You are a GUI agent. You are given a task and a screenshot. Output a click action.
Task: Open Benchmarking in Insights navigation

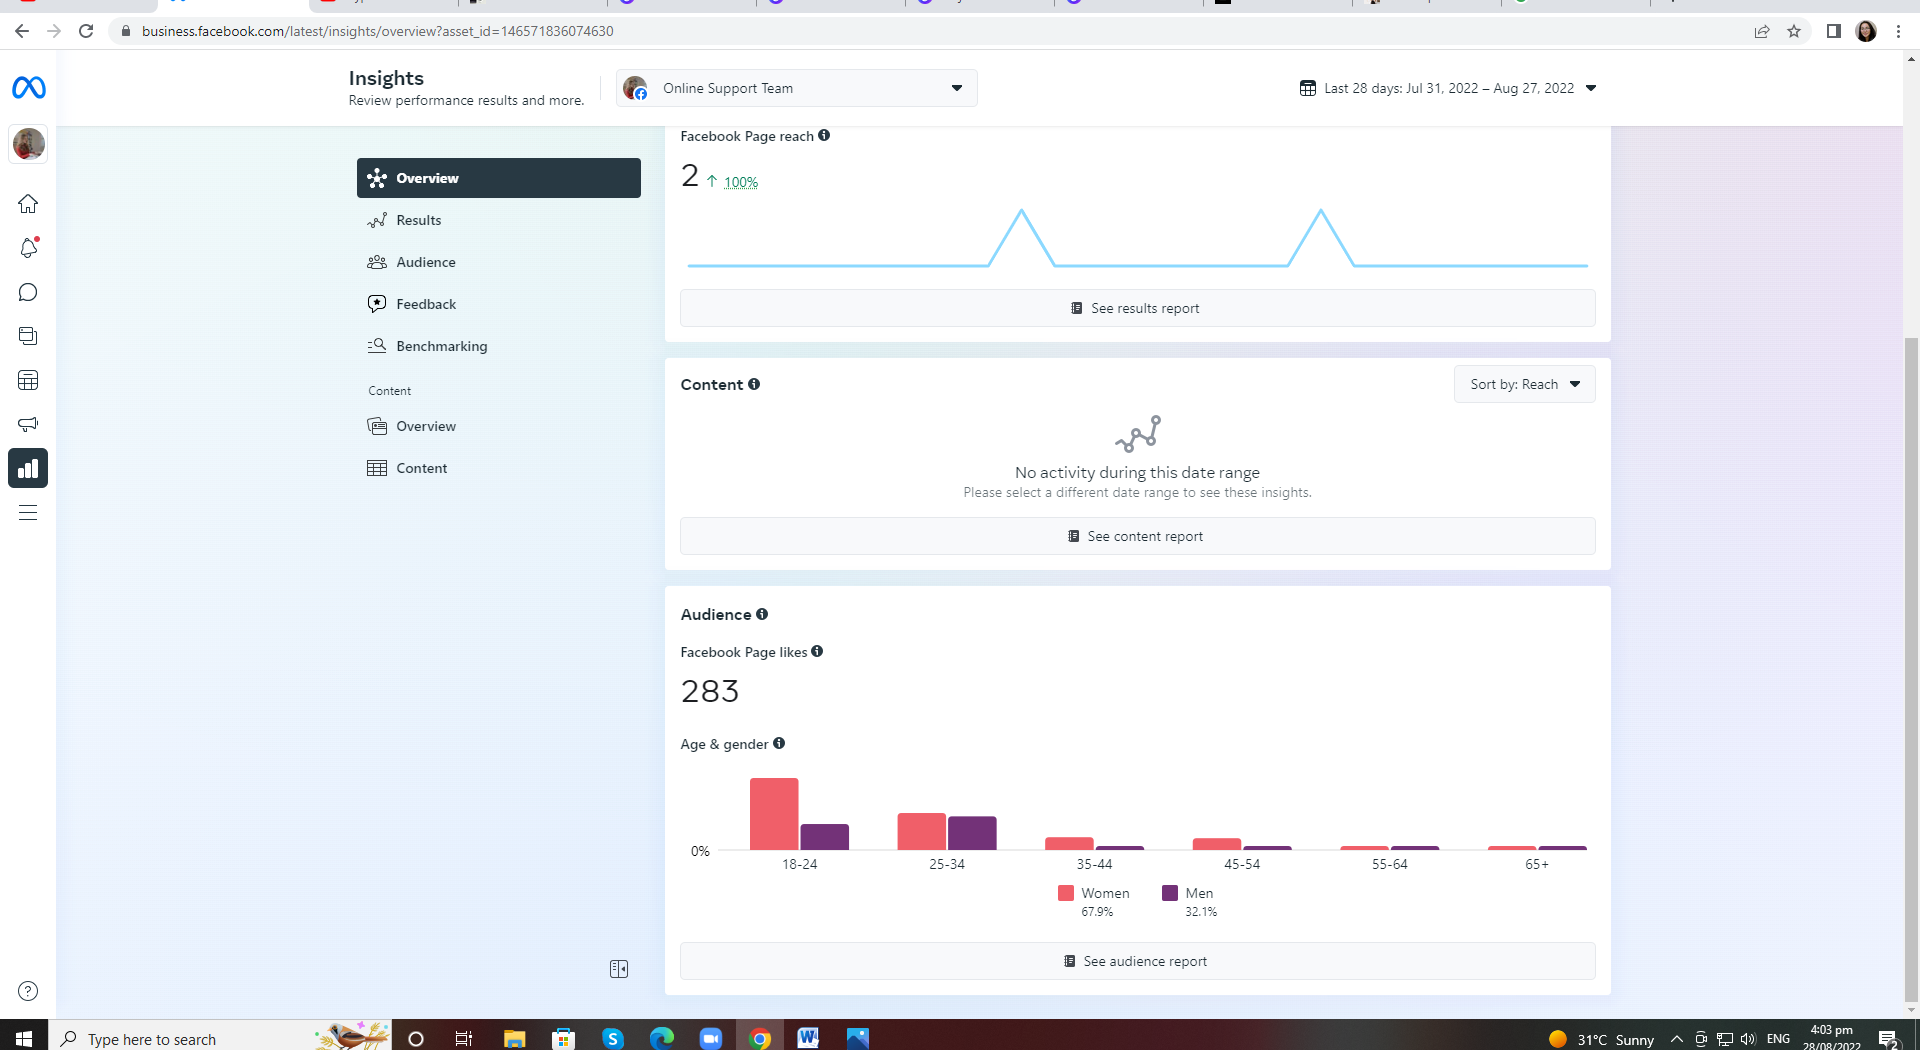(x=499, y=346)
